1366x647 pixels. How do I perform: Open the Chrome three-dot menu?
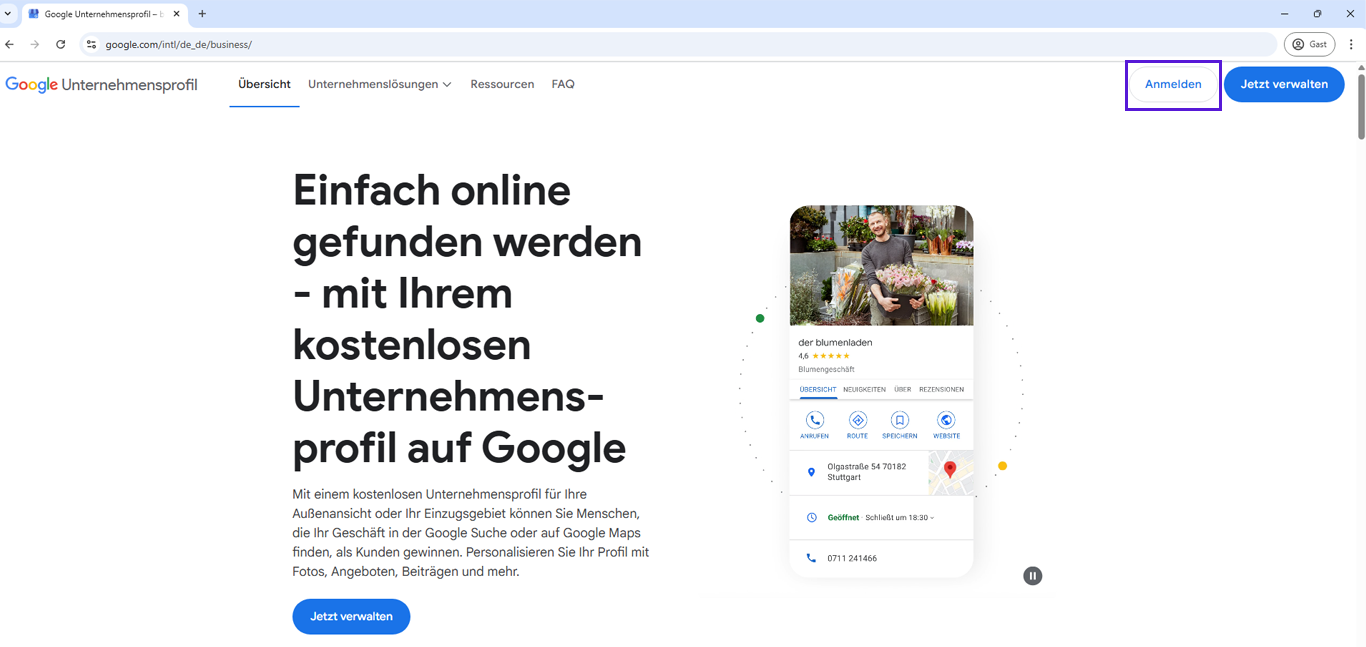click(1351, 44)
